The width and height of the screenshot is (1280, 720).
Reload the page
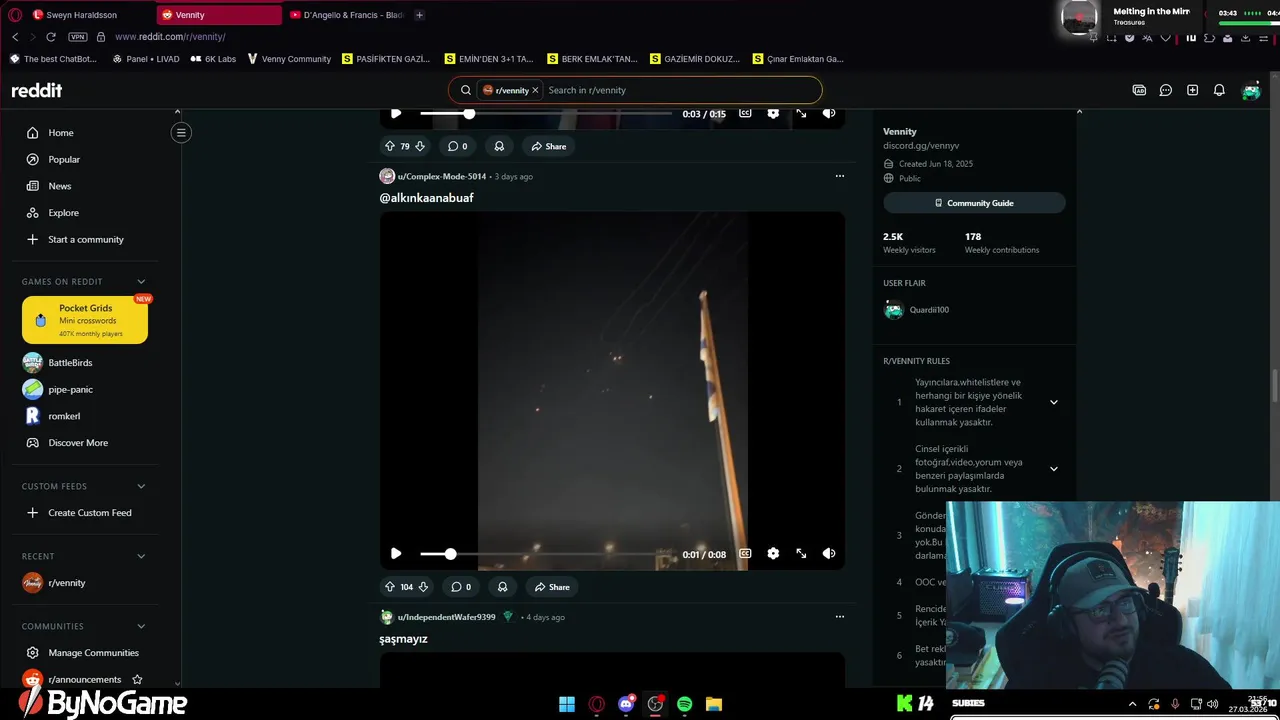(x=51, y=37)
